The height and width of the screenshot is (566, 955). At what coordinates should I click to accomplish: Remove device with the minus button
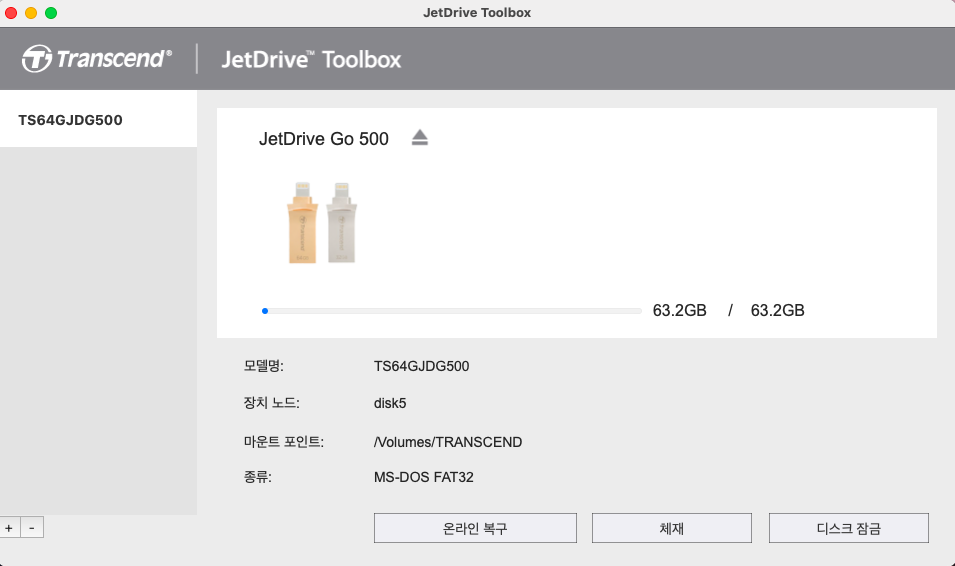tap(32, 528)
